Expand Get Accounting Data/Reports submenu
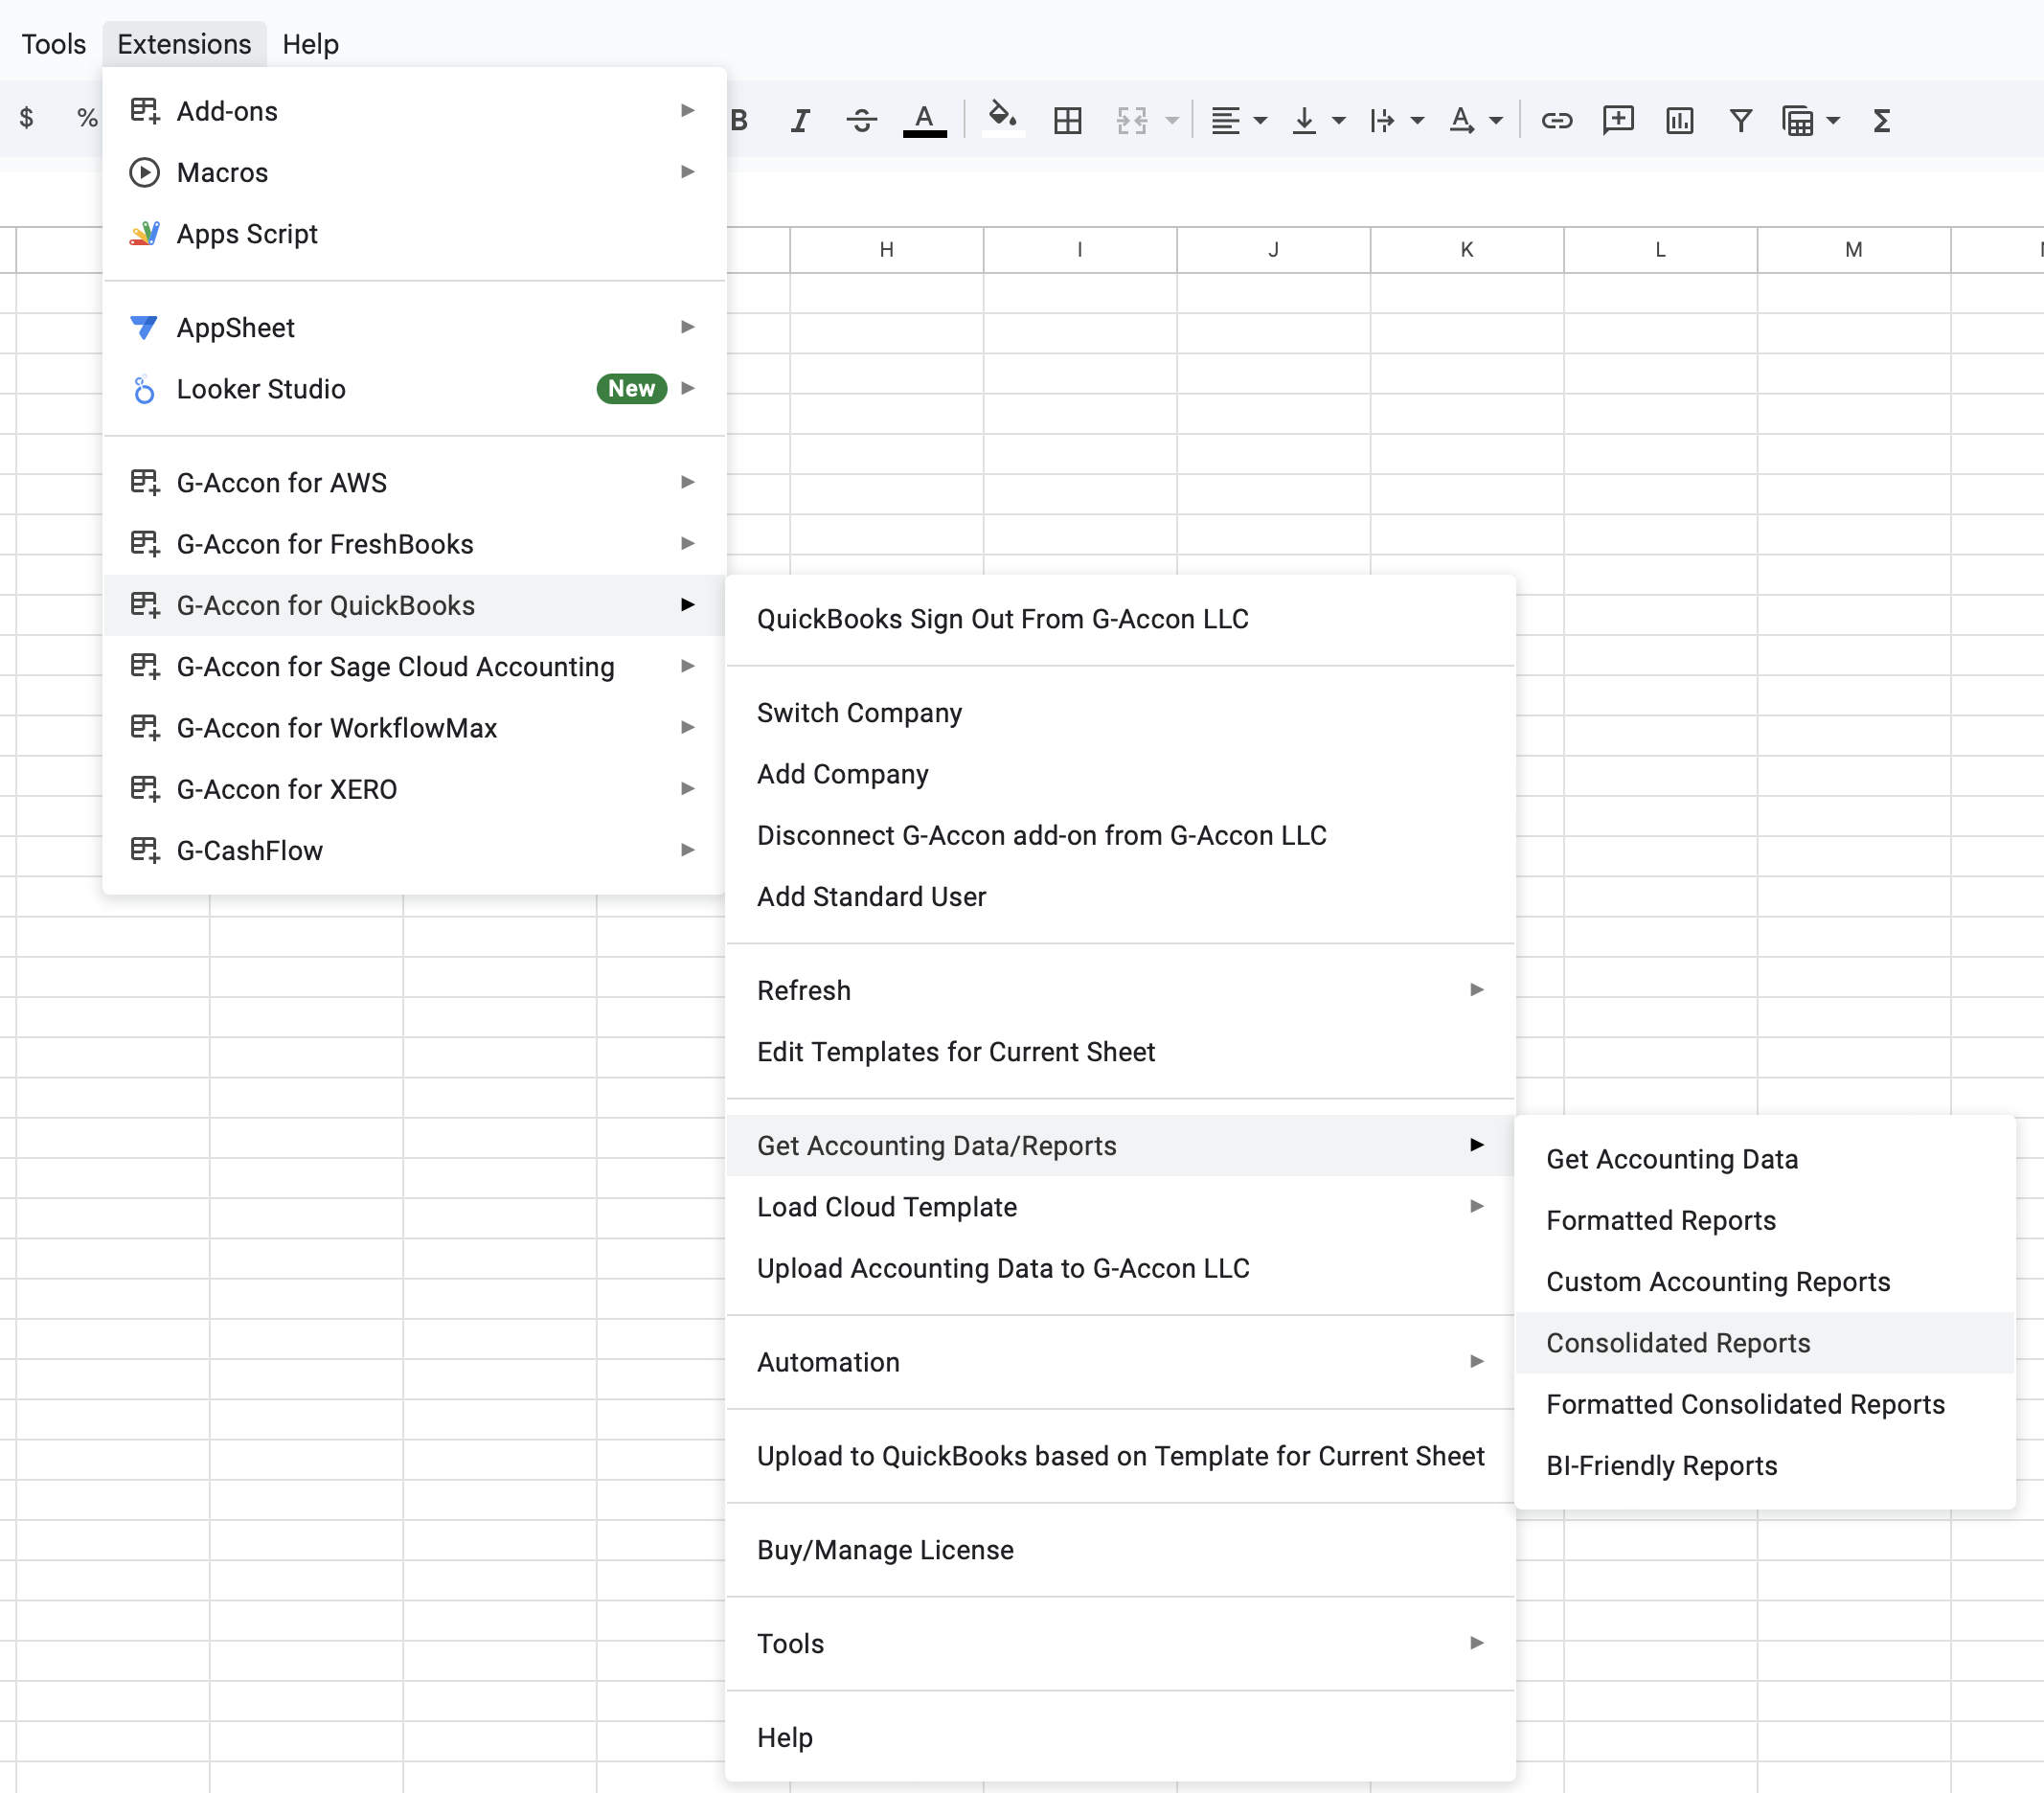The width and height of the screenshot is (2044, 1793). (1120, 1146)
